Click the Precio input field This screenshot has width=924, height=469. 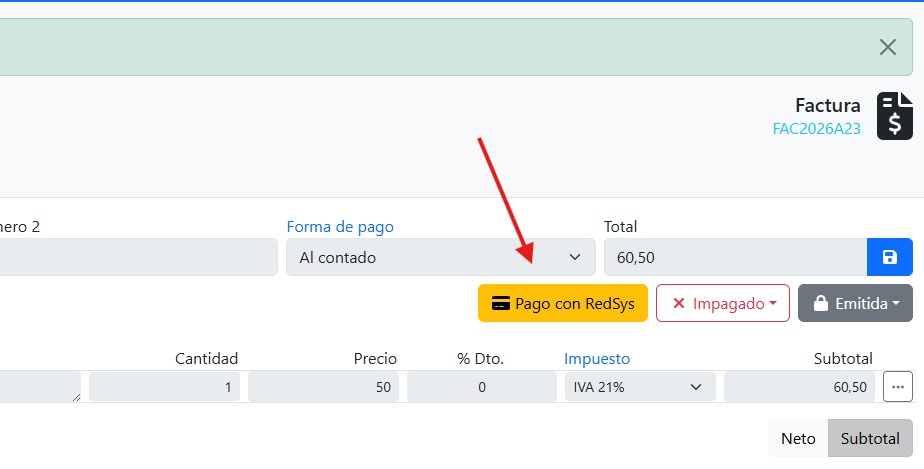[x=323, y=387]
